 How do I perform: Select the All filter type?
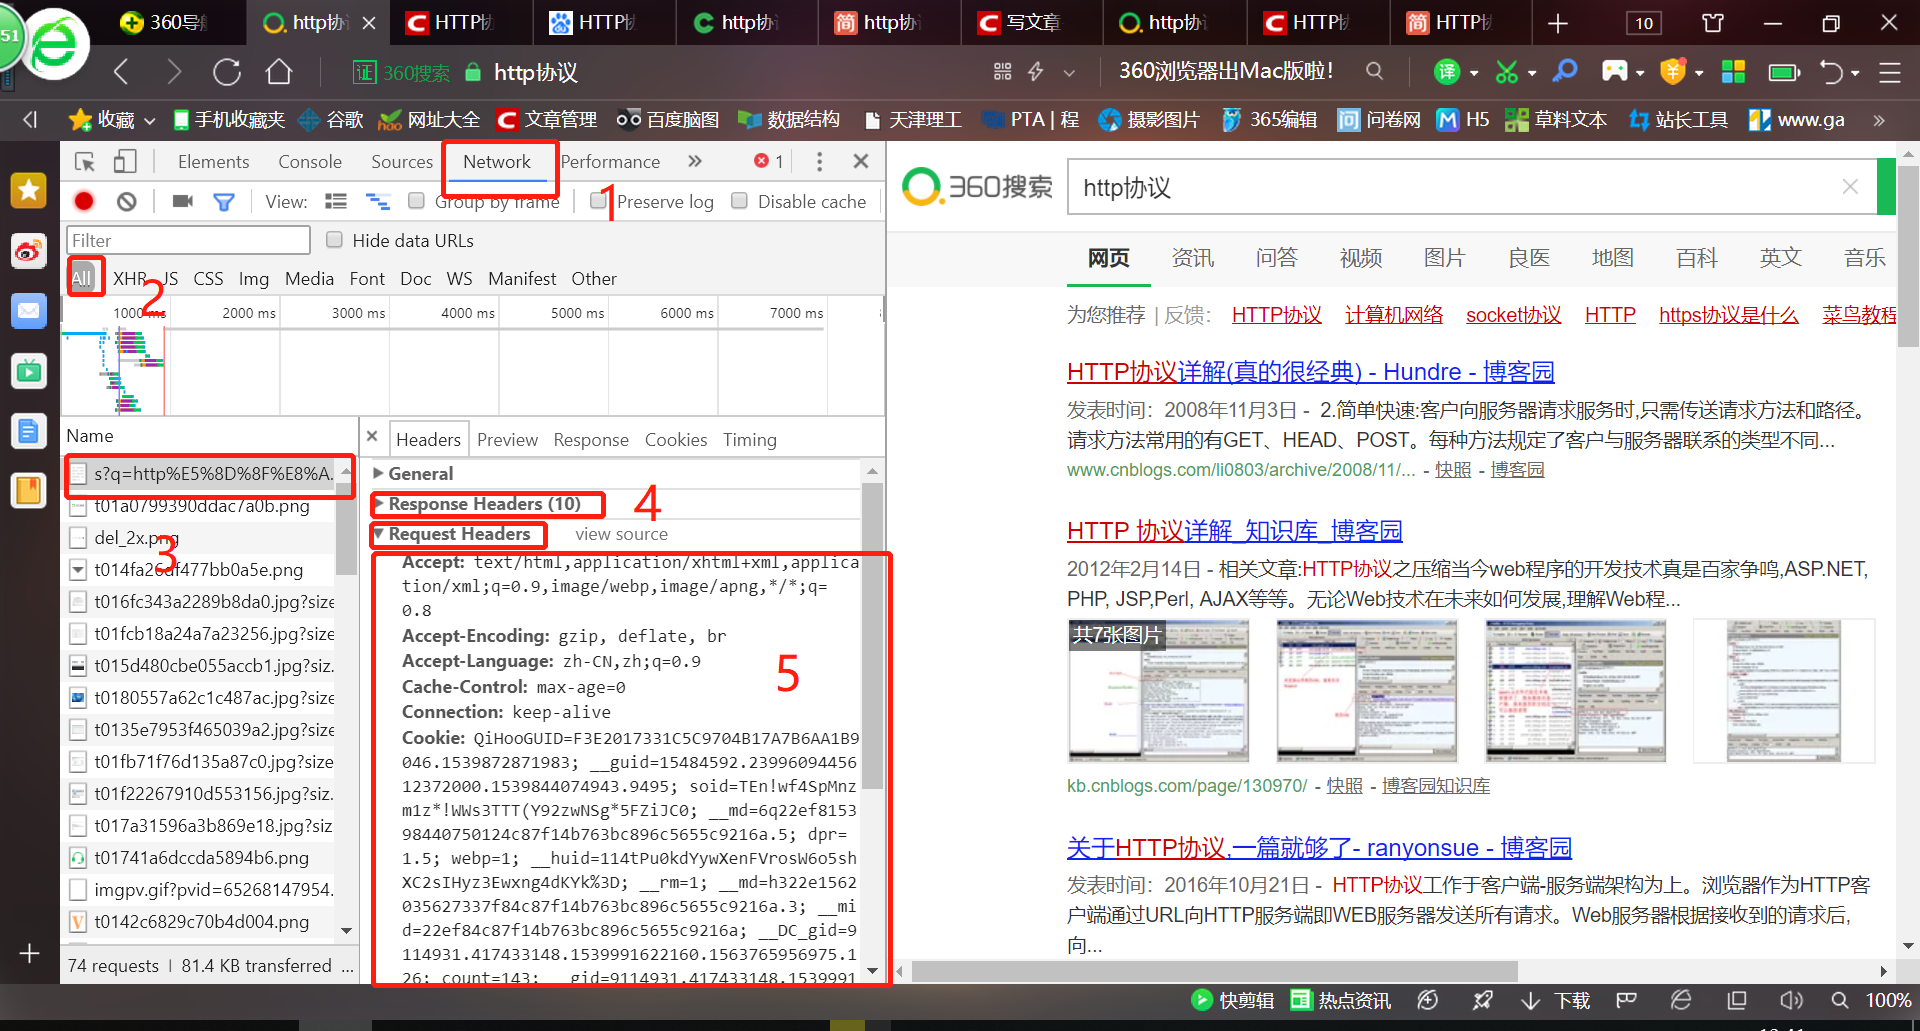[82, 278]
